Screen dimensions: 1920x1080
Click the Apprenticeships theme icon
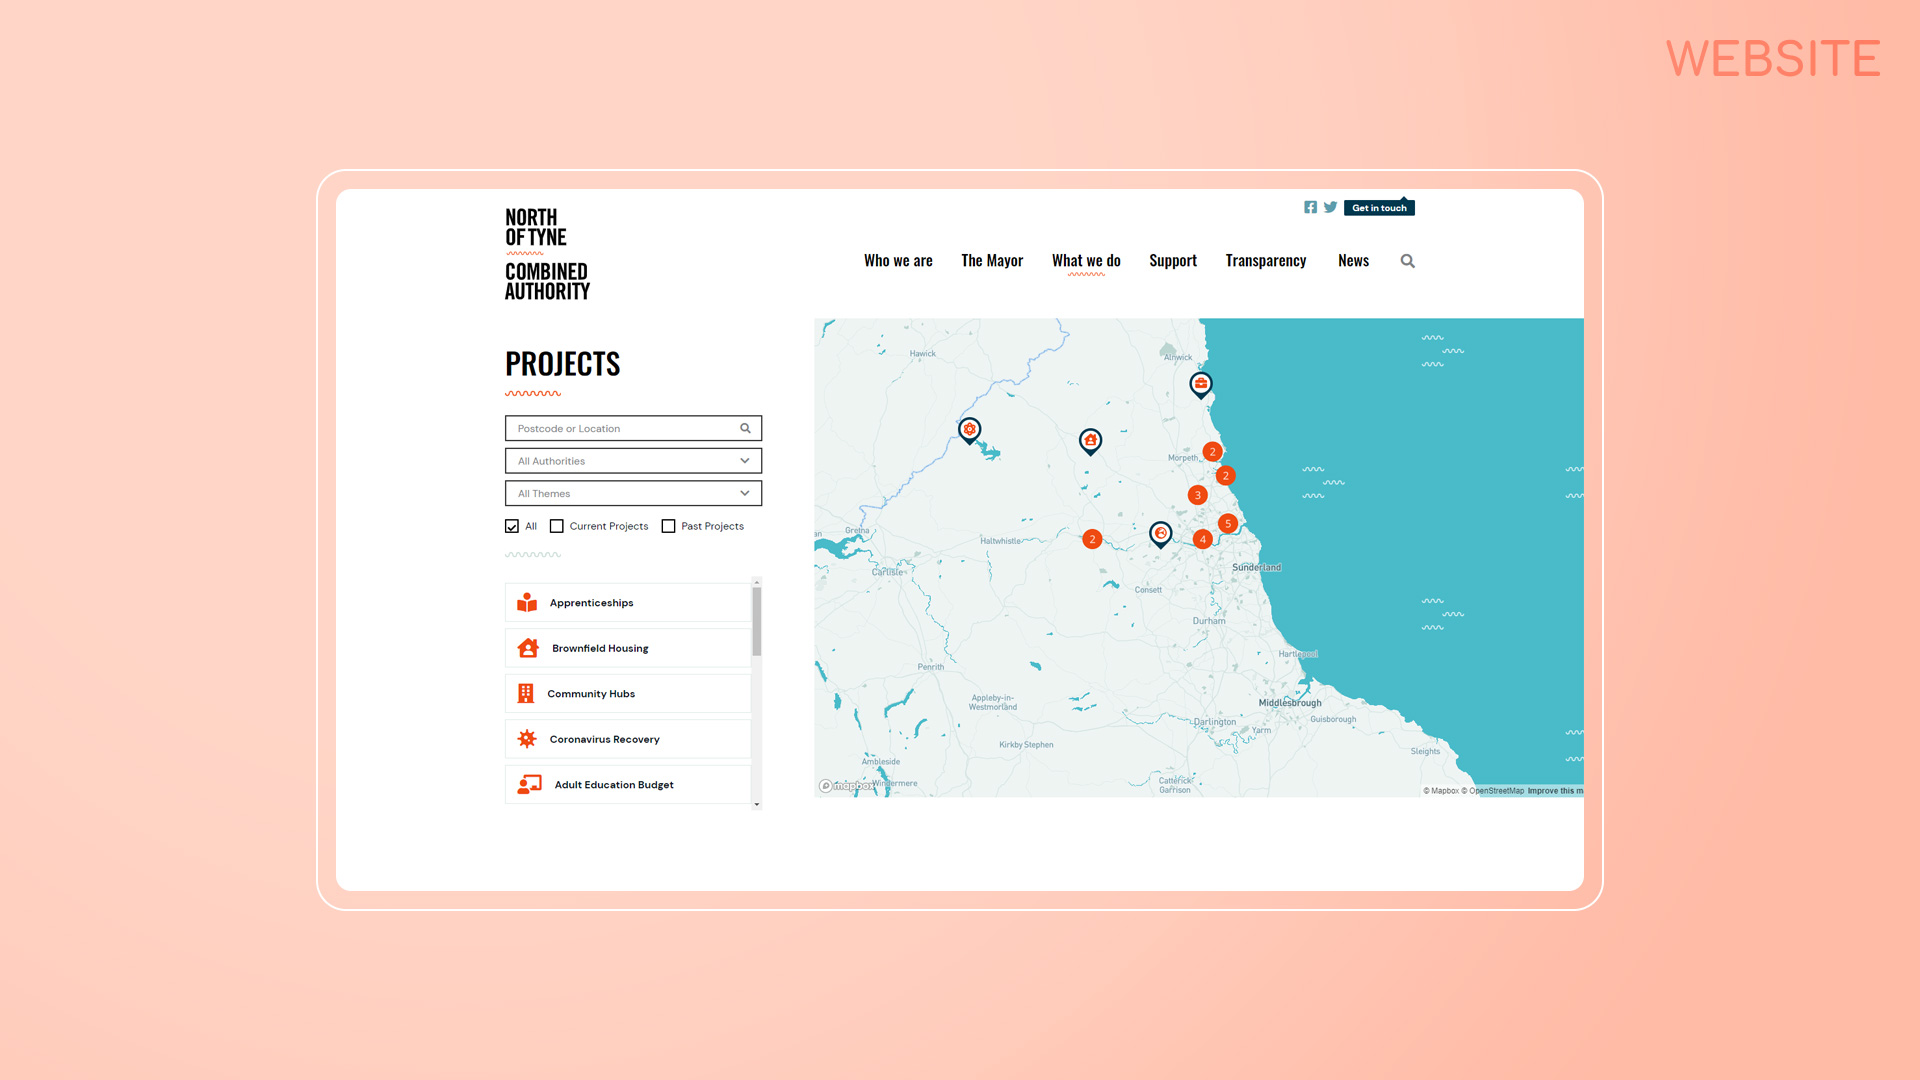527,603
